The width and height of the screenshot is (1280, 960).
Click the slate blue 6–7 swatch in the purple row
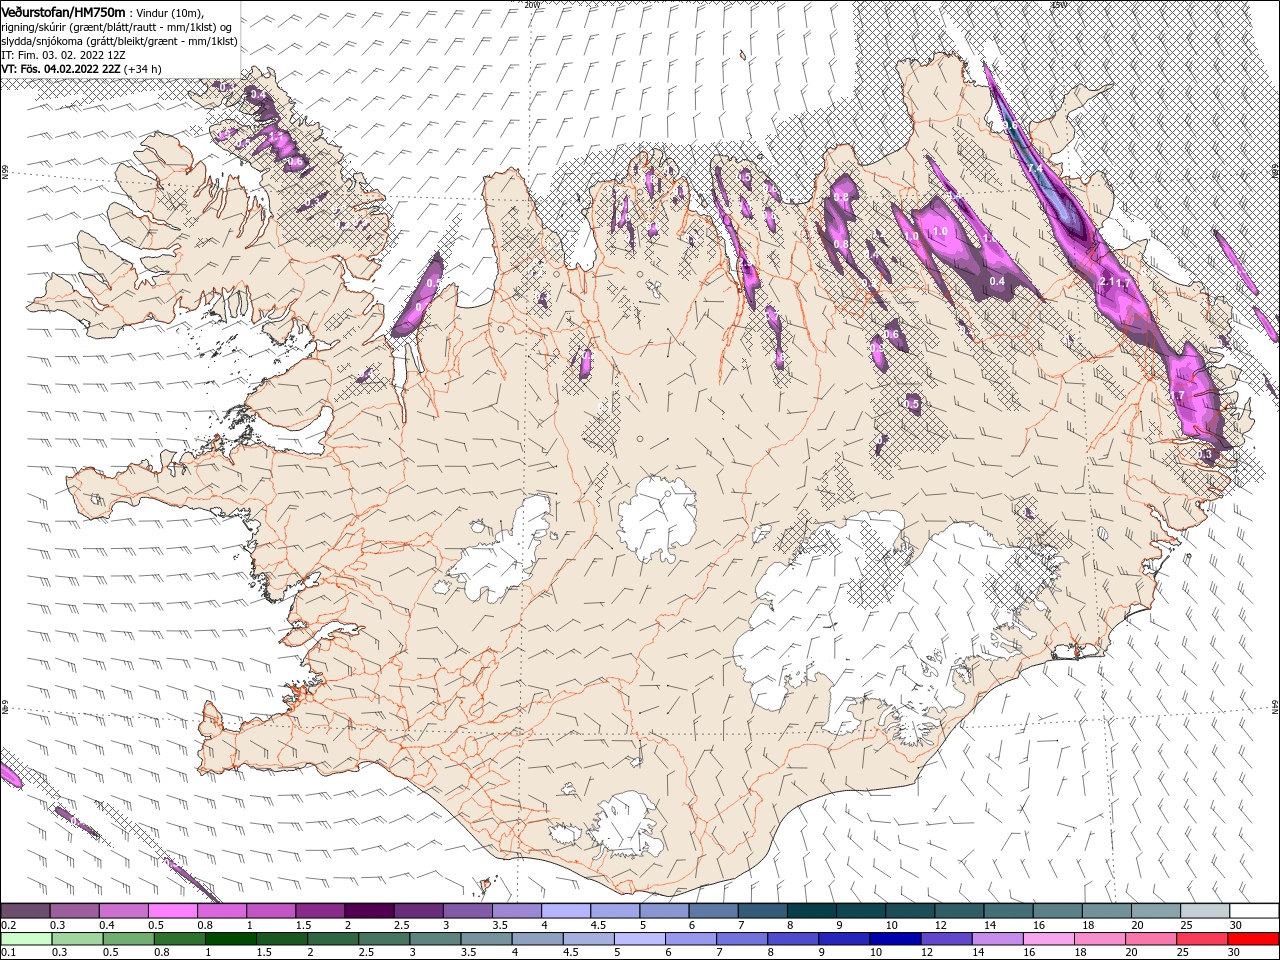(x=713, y=911)
